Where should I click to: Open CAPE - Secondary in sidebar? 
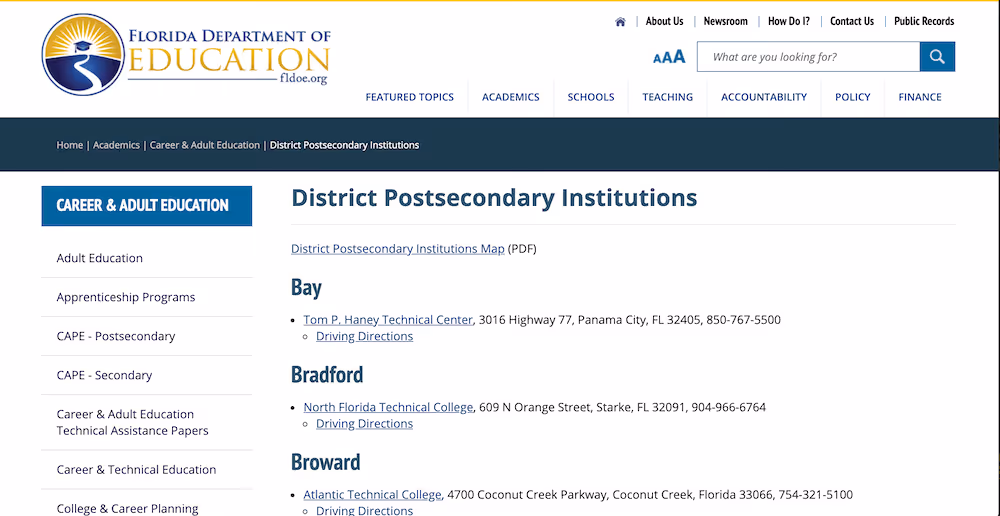[x=104, y=375]
